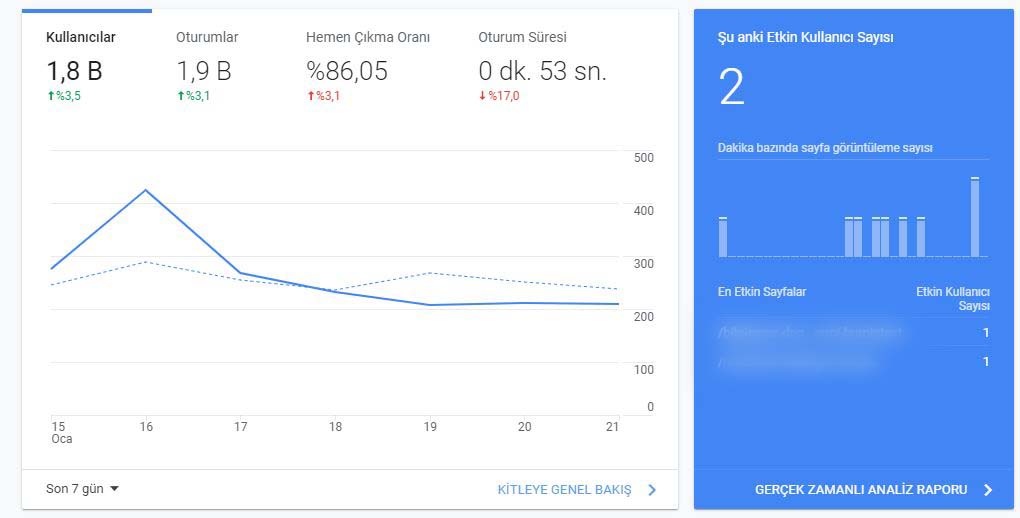The height and width of the screenshot is (518, 1020).
Task: Open the Son 7 gün dropdown
Action: click(x=82, y=489)
